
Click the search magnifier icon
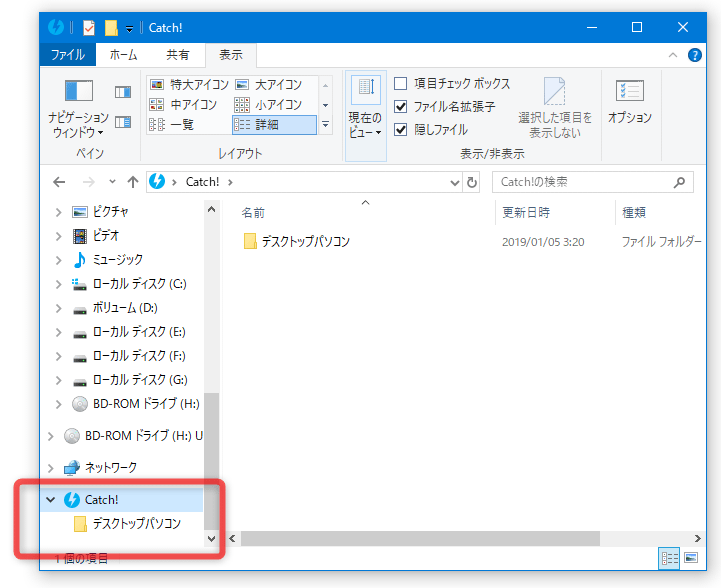coord(679,183)
